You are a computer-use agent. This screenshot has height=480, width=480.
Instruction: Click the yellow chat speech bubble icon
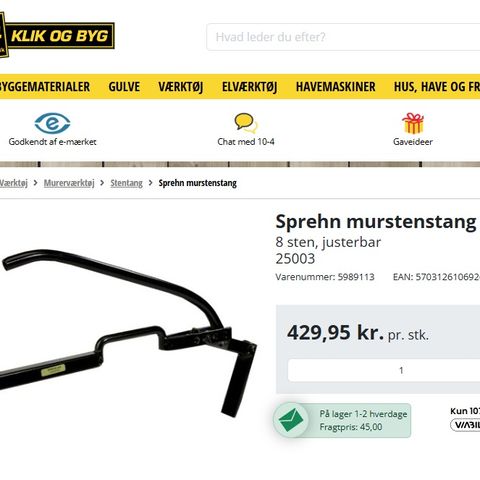(x=246, y=123)
